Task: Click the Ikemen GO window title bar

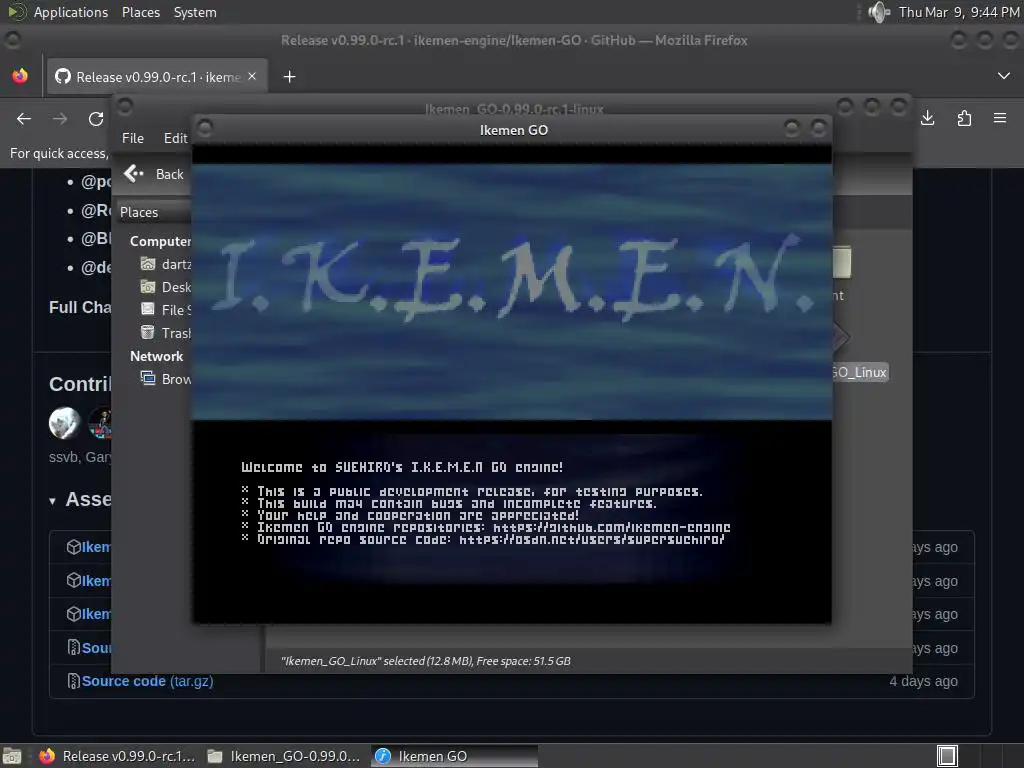Action: coord(513,130)
